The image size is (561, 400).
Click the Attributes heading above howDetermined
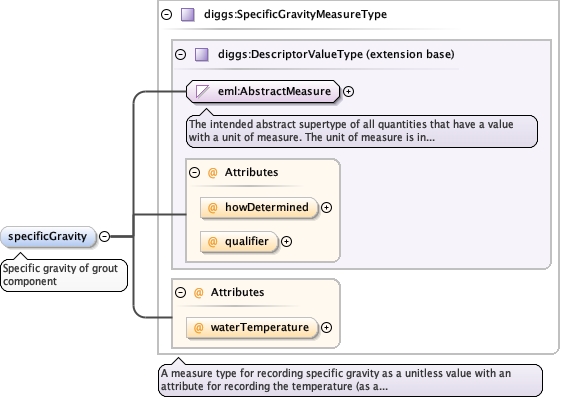coord(251,172)
